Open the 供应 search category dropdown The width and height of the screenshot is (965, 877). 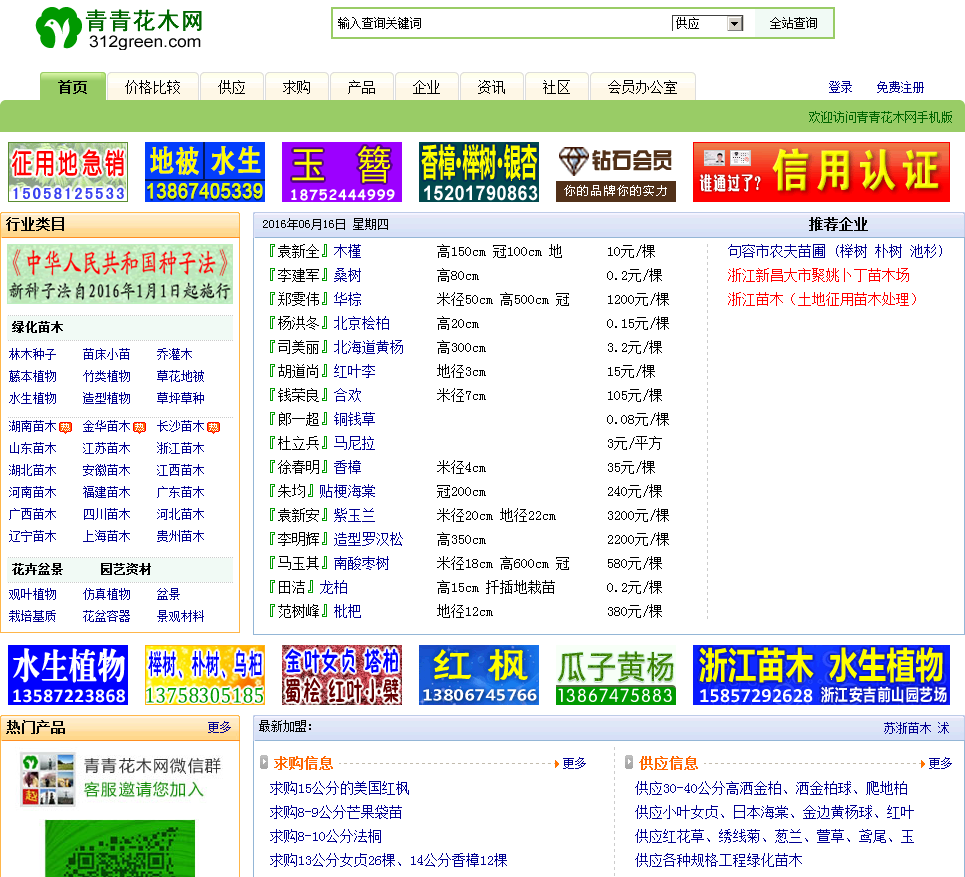pyautogui.click(x=707, y=23)
